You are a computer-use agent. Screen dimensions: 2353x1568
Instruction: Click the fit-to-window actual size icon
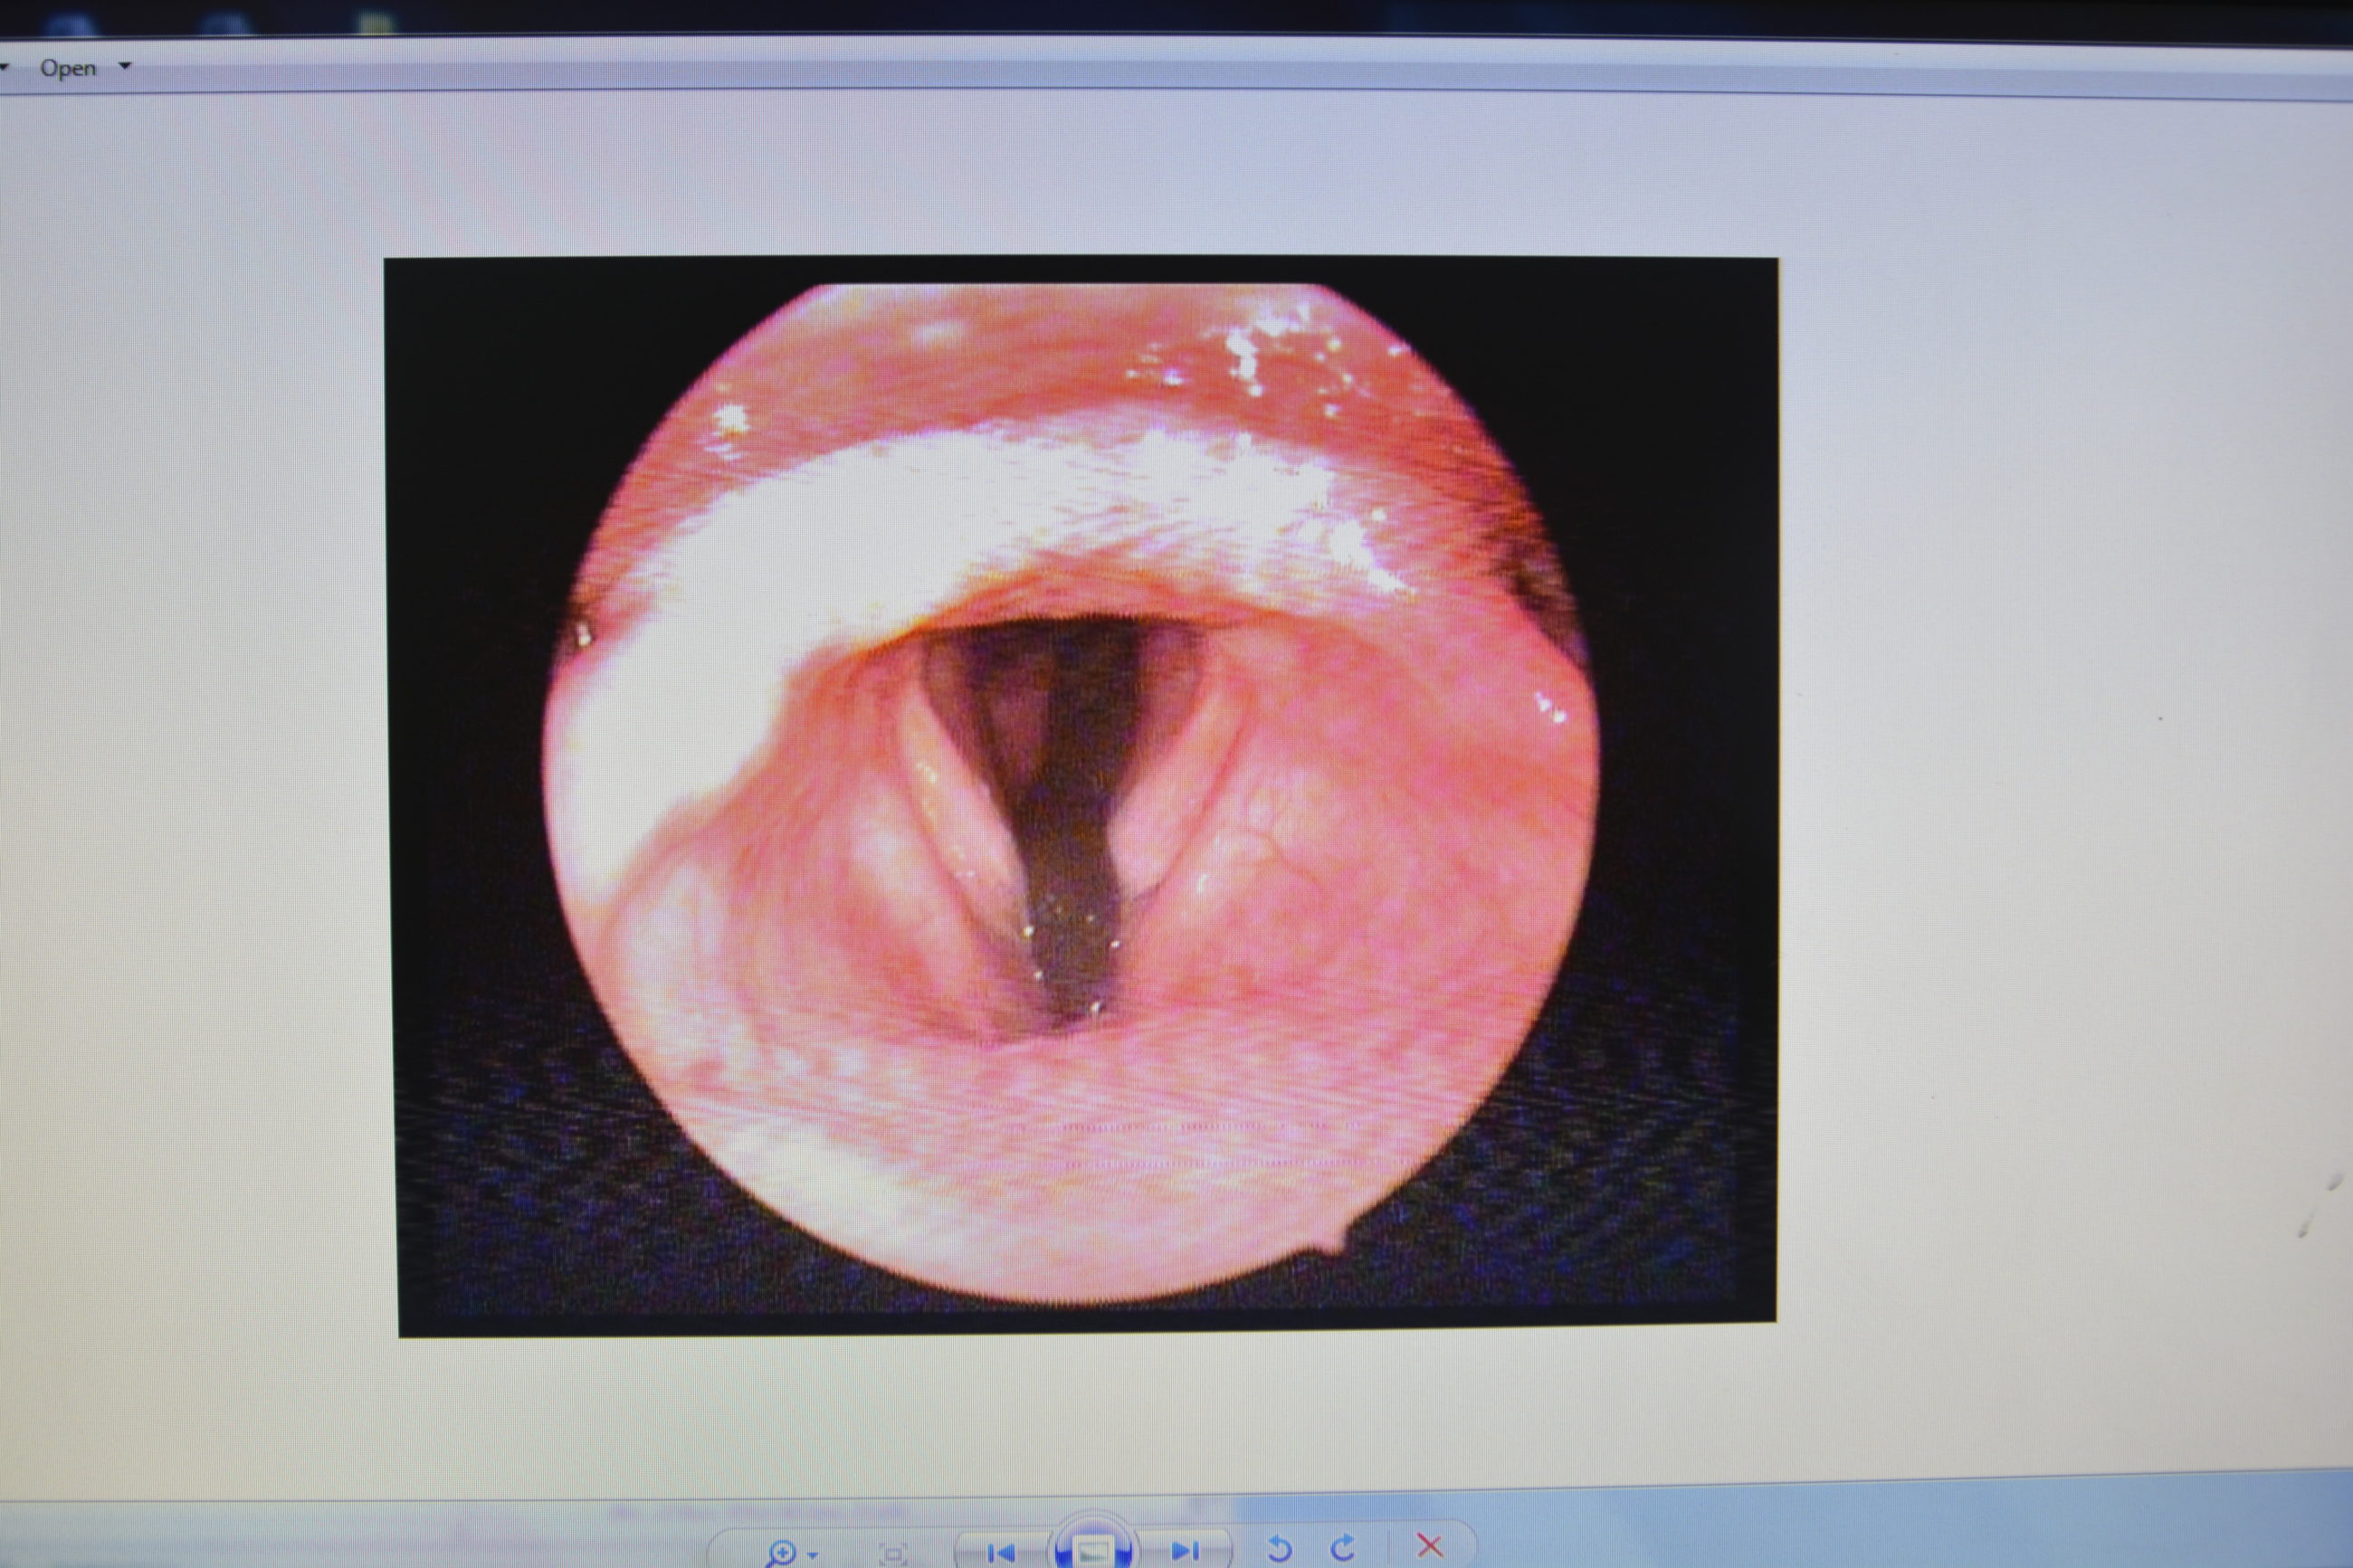tap(891, 1554)
